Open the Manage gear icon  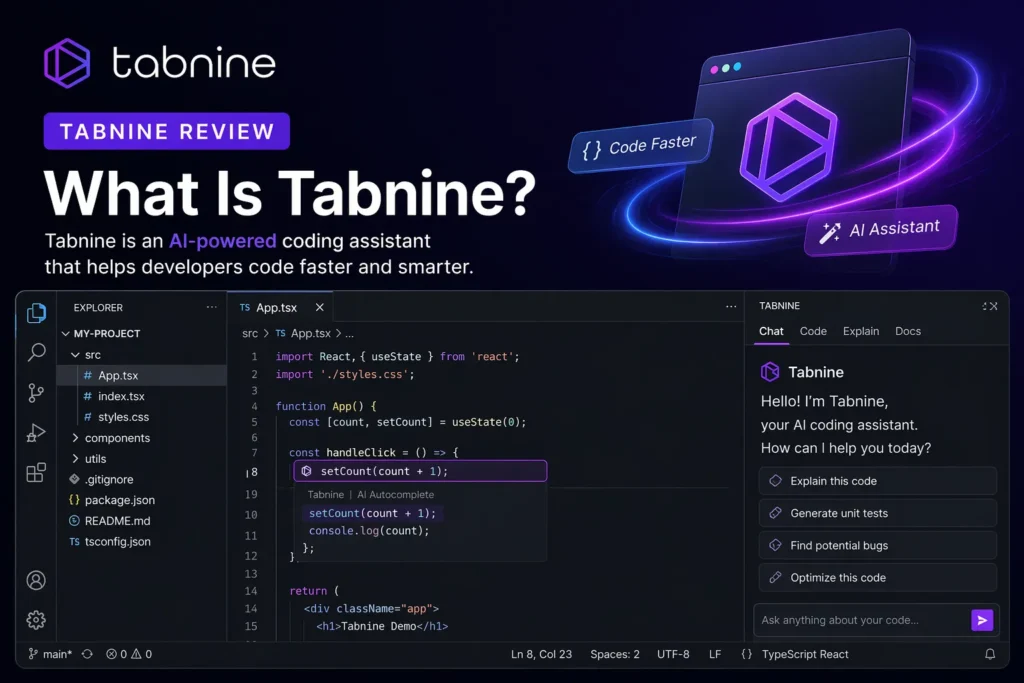36,620
